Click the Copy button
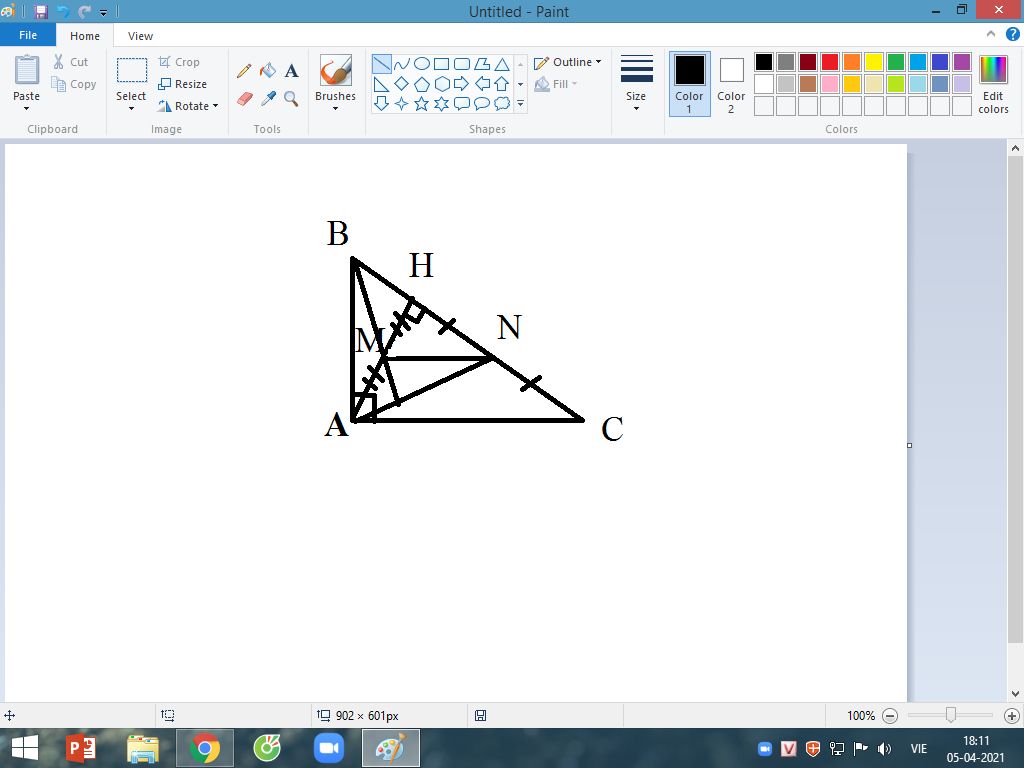Image resolution: width=1024 pixels, height=768 pixels. [x=74, y=84]
